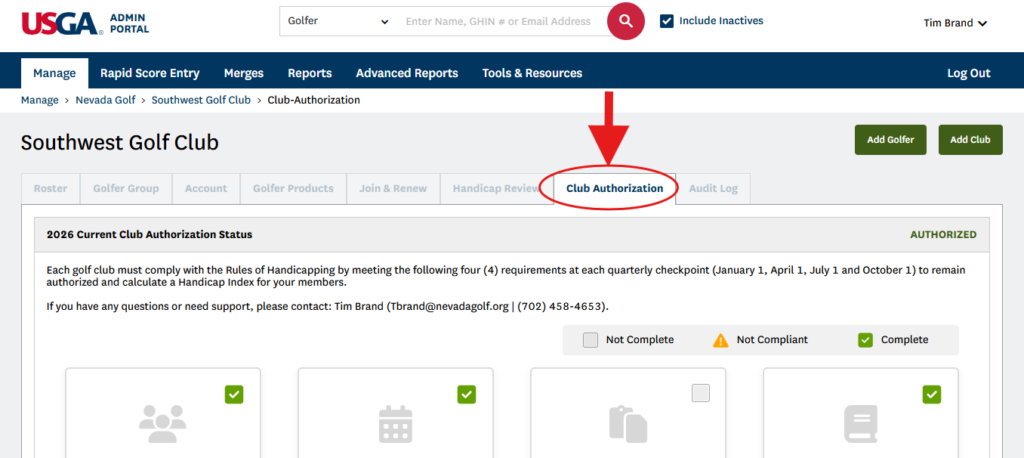
Task: Click the USGA Admin Portal logo
Action: 85,23
